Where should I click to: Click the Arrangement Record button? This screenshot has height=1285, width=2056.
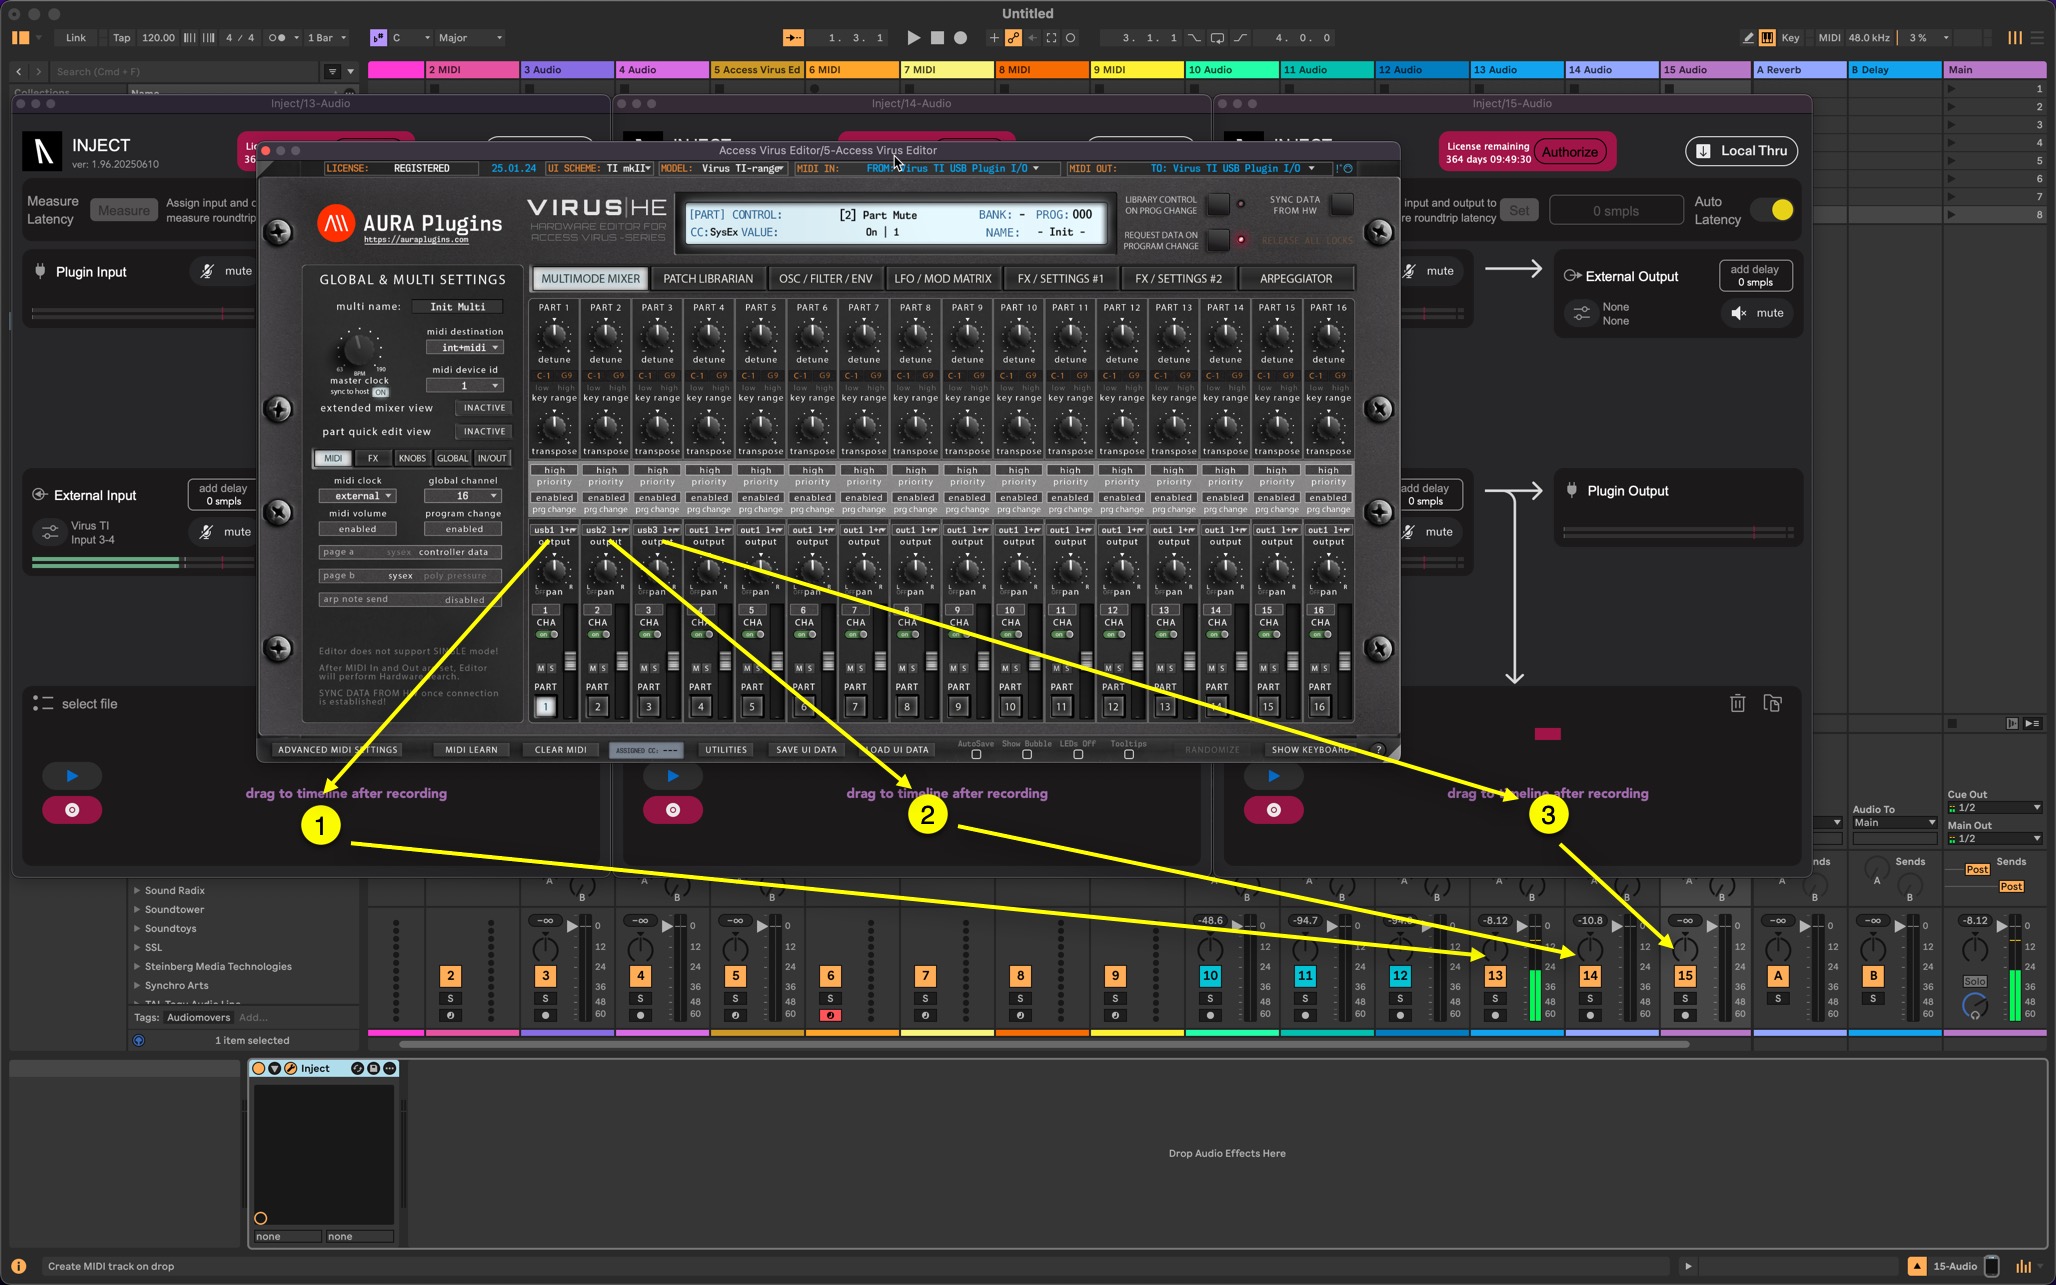pyautogui.click(x=961, y=38)
